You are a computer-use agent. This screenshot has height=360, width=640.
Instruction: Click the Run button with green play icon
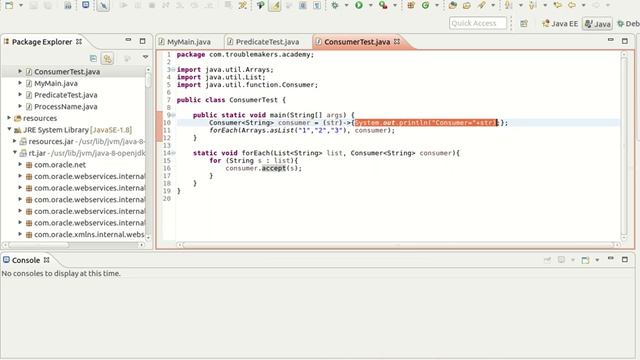pyautogui.click(x=359, y=5)
